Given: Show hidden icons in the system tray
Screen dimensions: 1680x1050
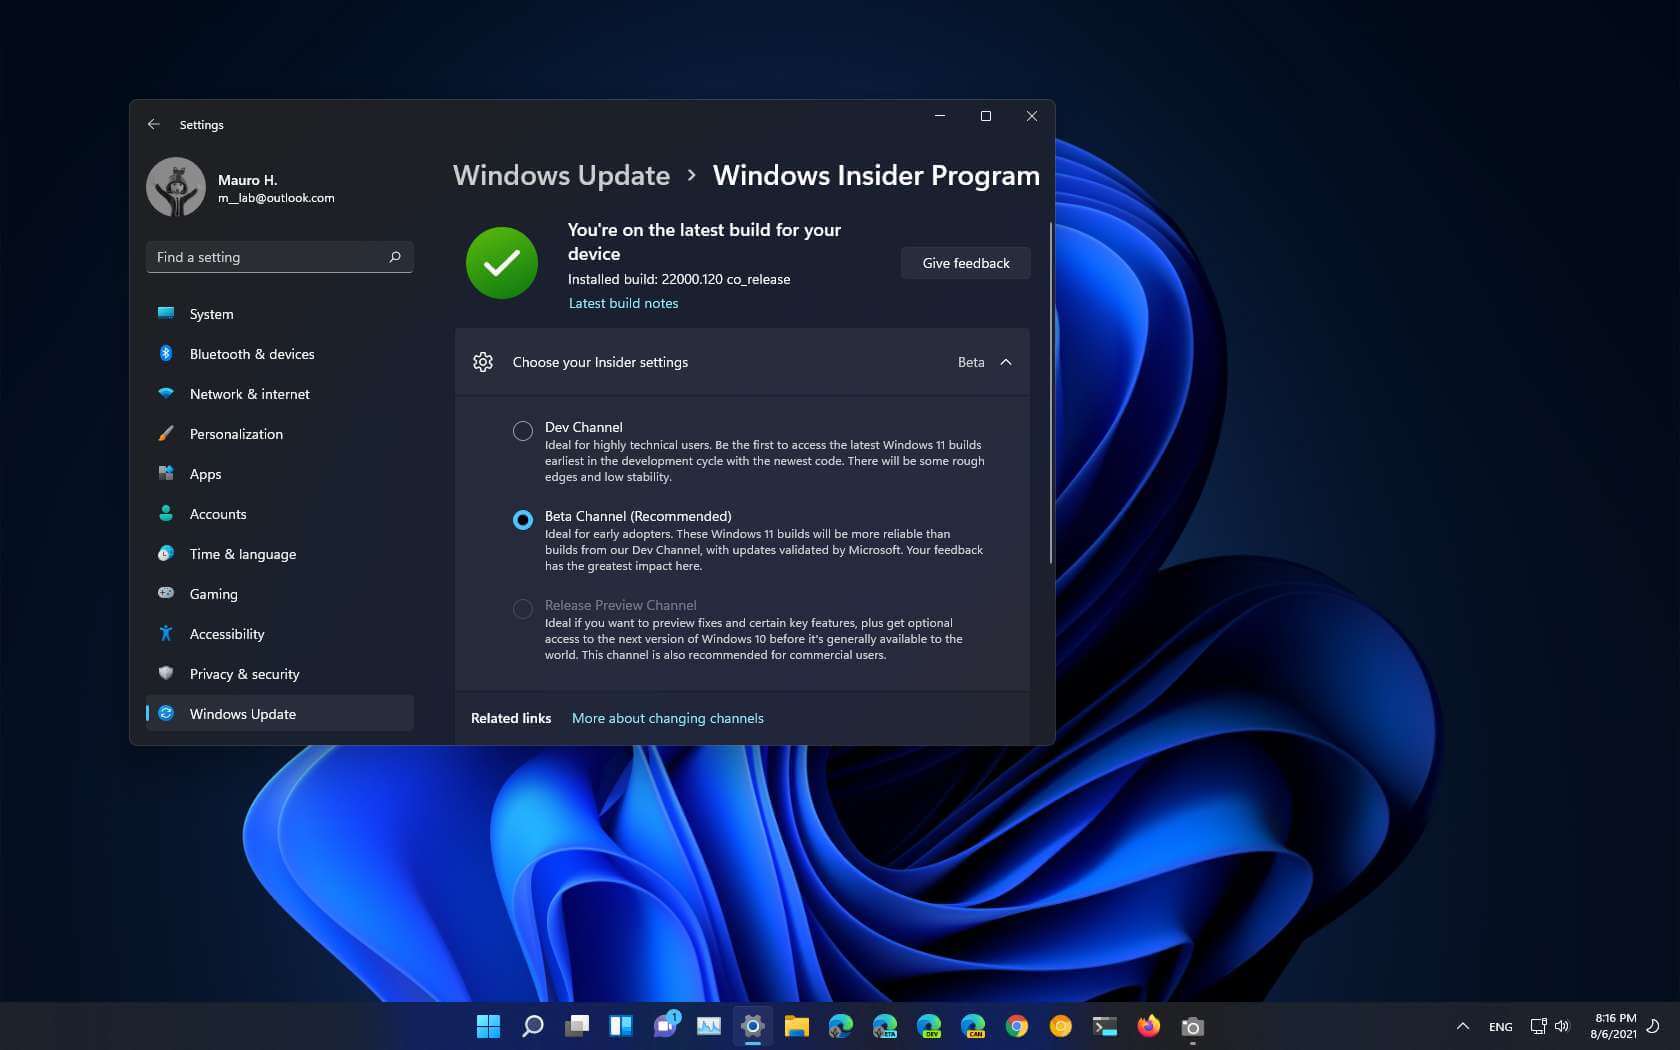Looking at the screenshot, I should 1462,1026.
